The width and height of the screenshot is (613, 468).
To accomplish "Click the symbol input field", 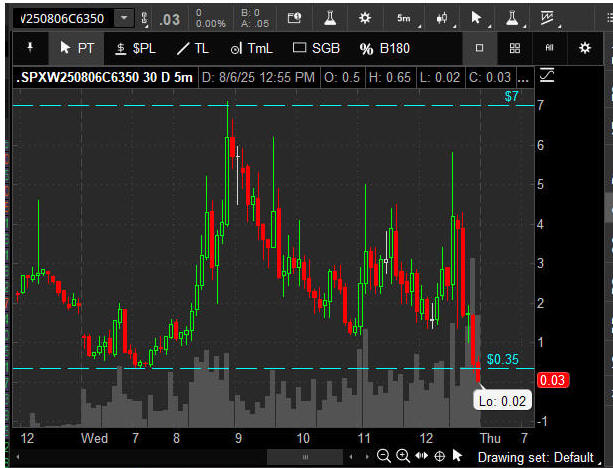I will point(58,18).
